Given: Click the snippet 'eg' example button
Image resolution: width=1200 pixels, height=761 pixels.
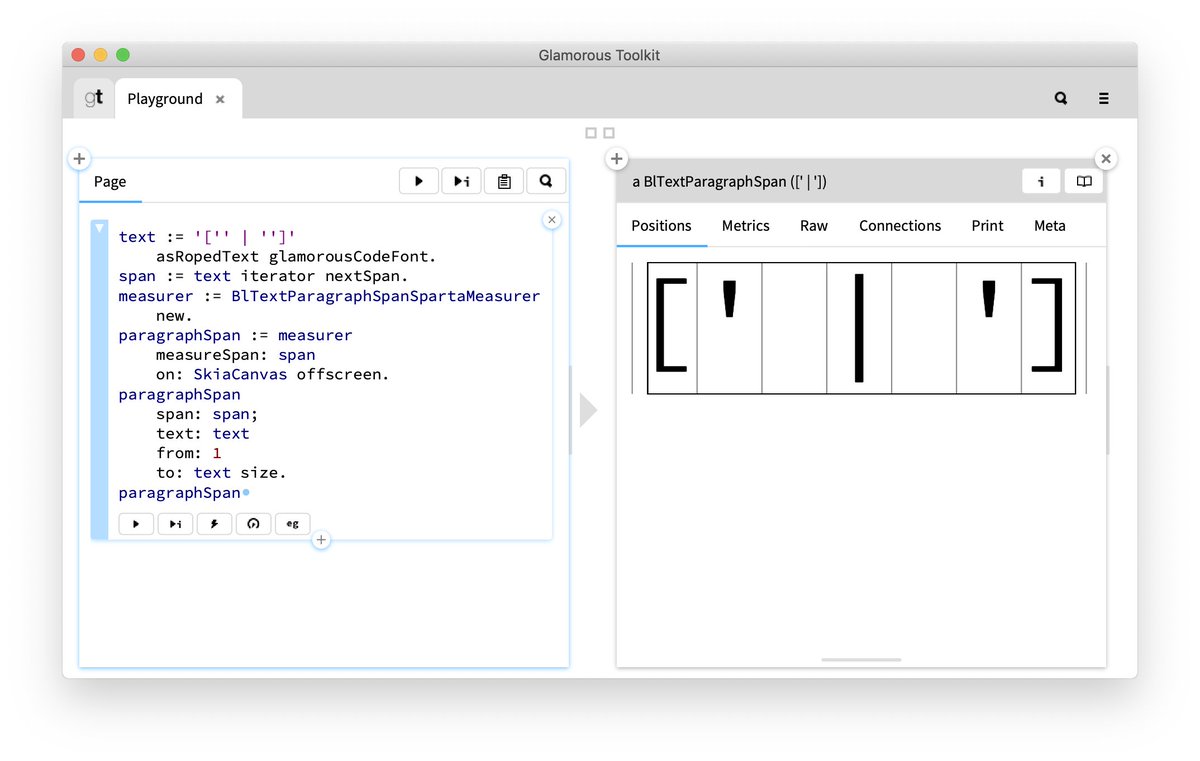Looking at the screenshot, I should [x=292, y=523].
